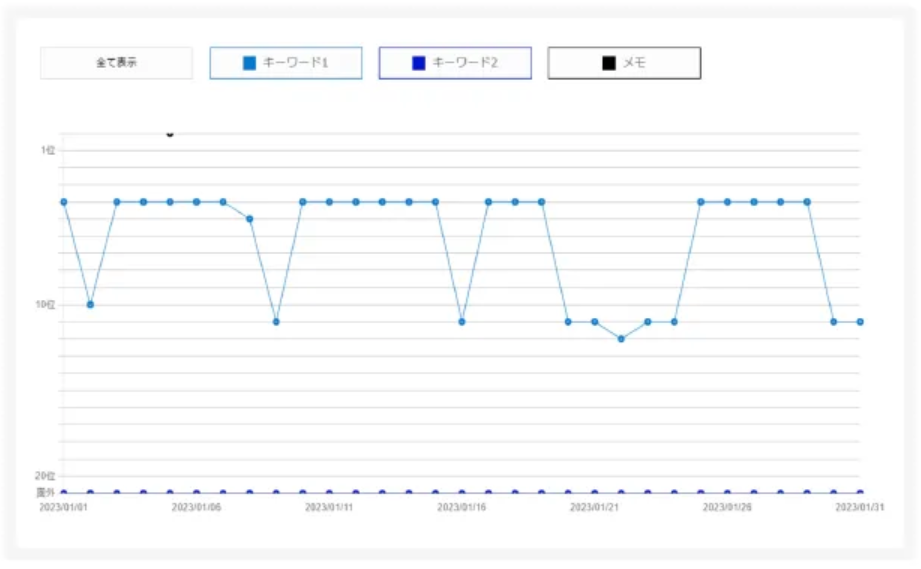Select キーワード2 圏外 point on 2023/01/01

(63, 493)
